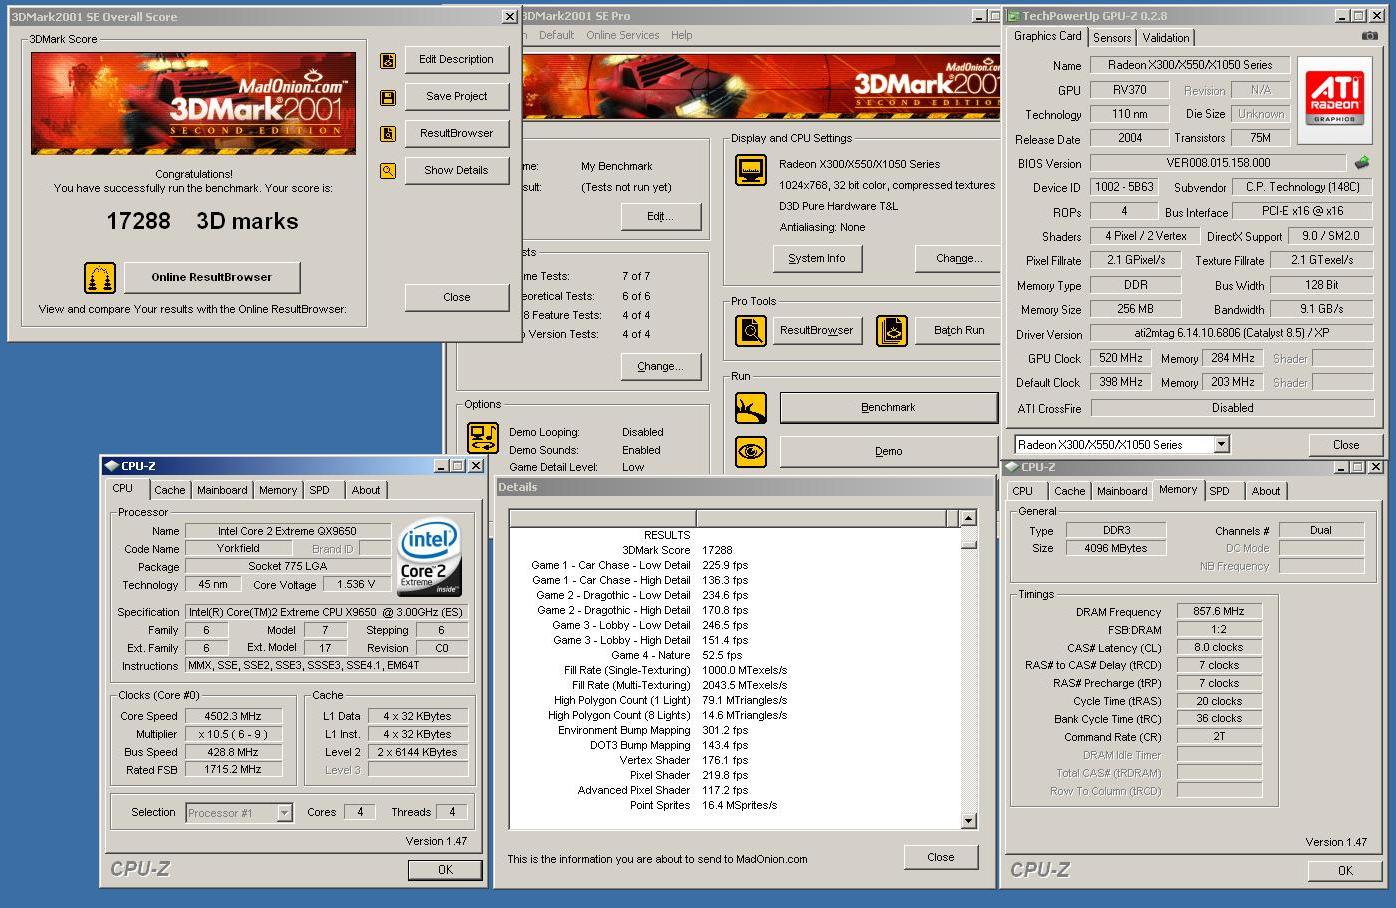Click the Options settings icon in 3DMark
1396x908 pixels.
coord(483,438)
